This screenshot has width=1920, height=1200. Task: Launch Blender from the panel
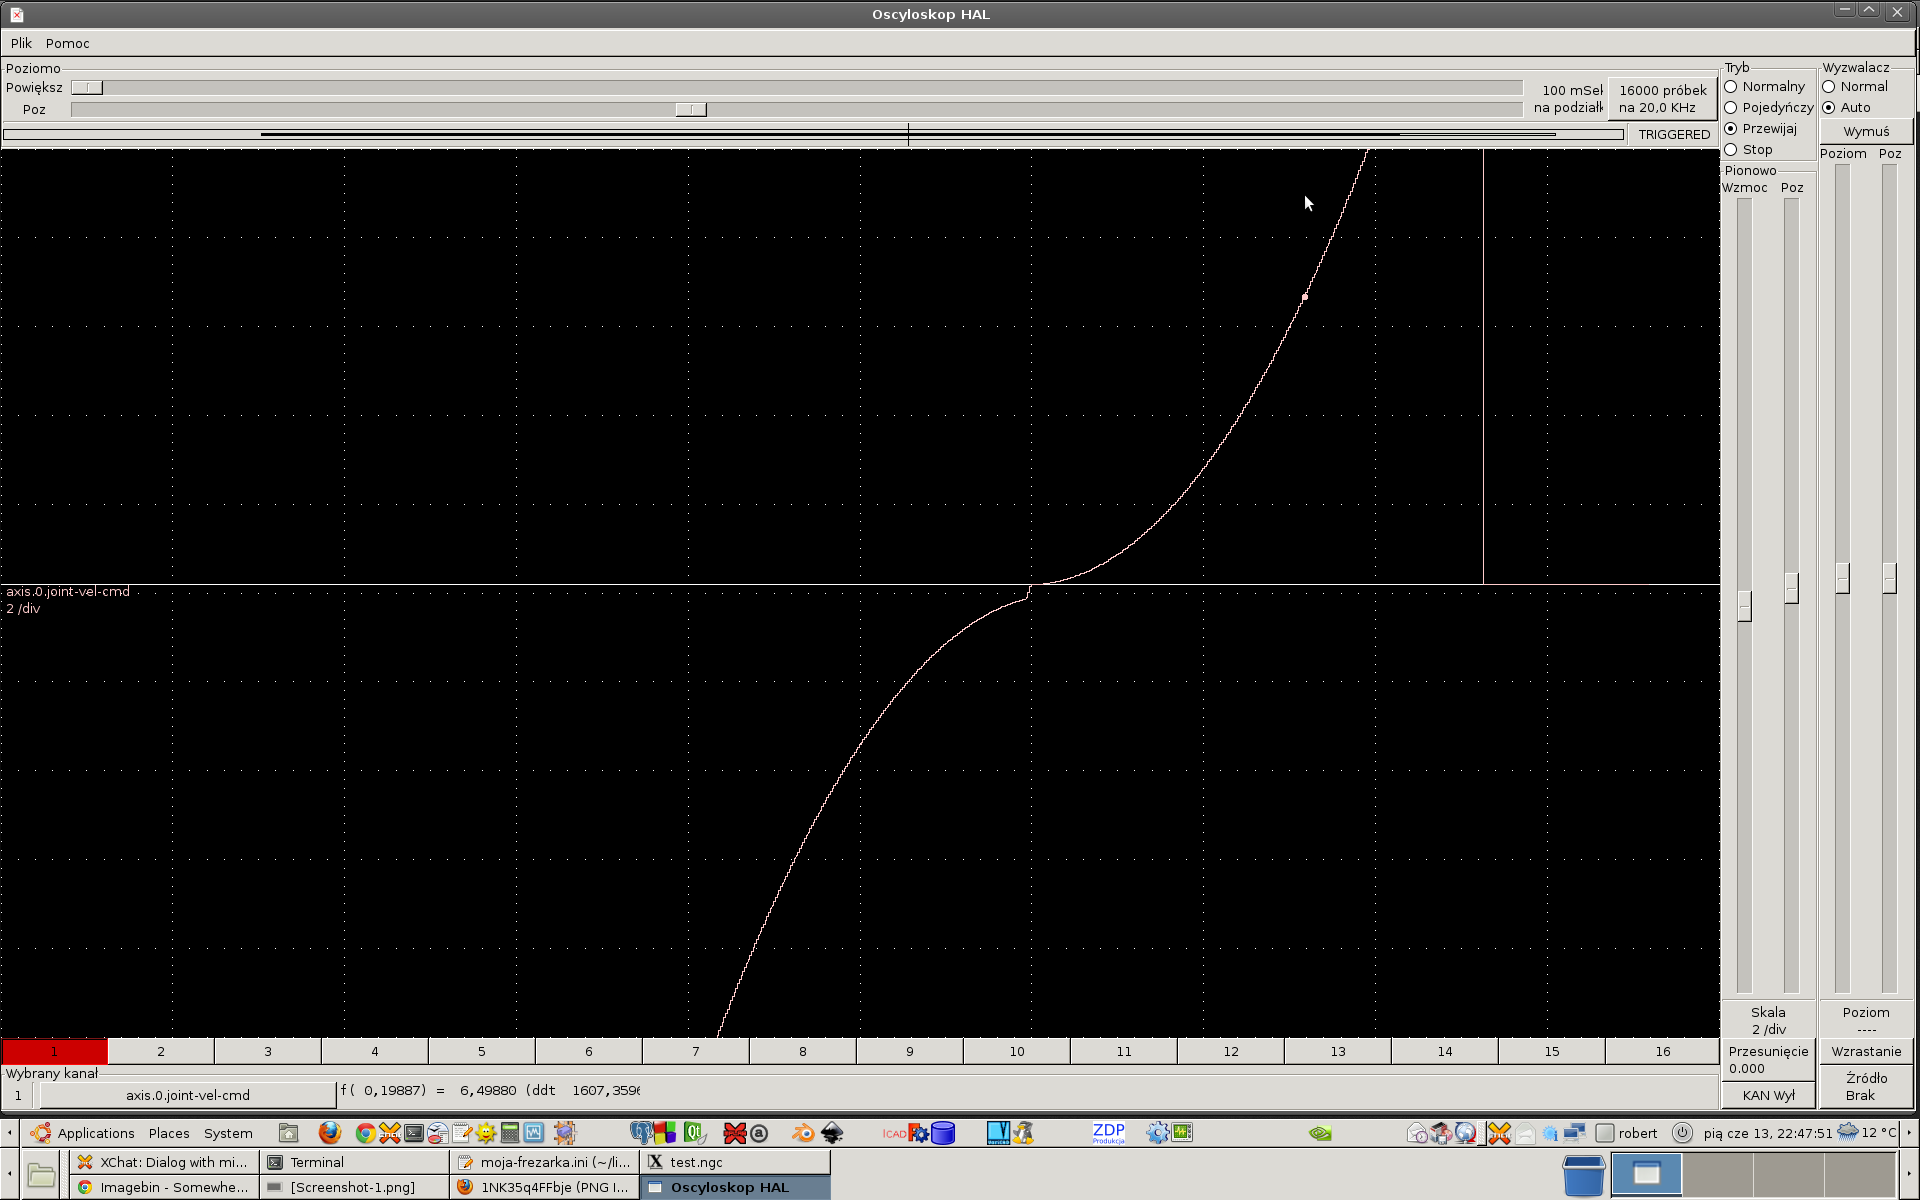[803, 1133]
